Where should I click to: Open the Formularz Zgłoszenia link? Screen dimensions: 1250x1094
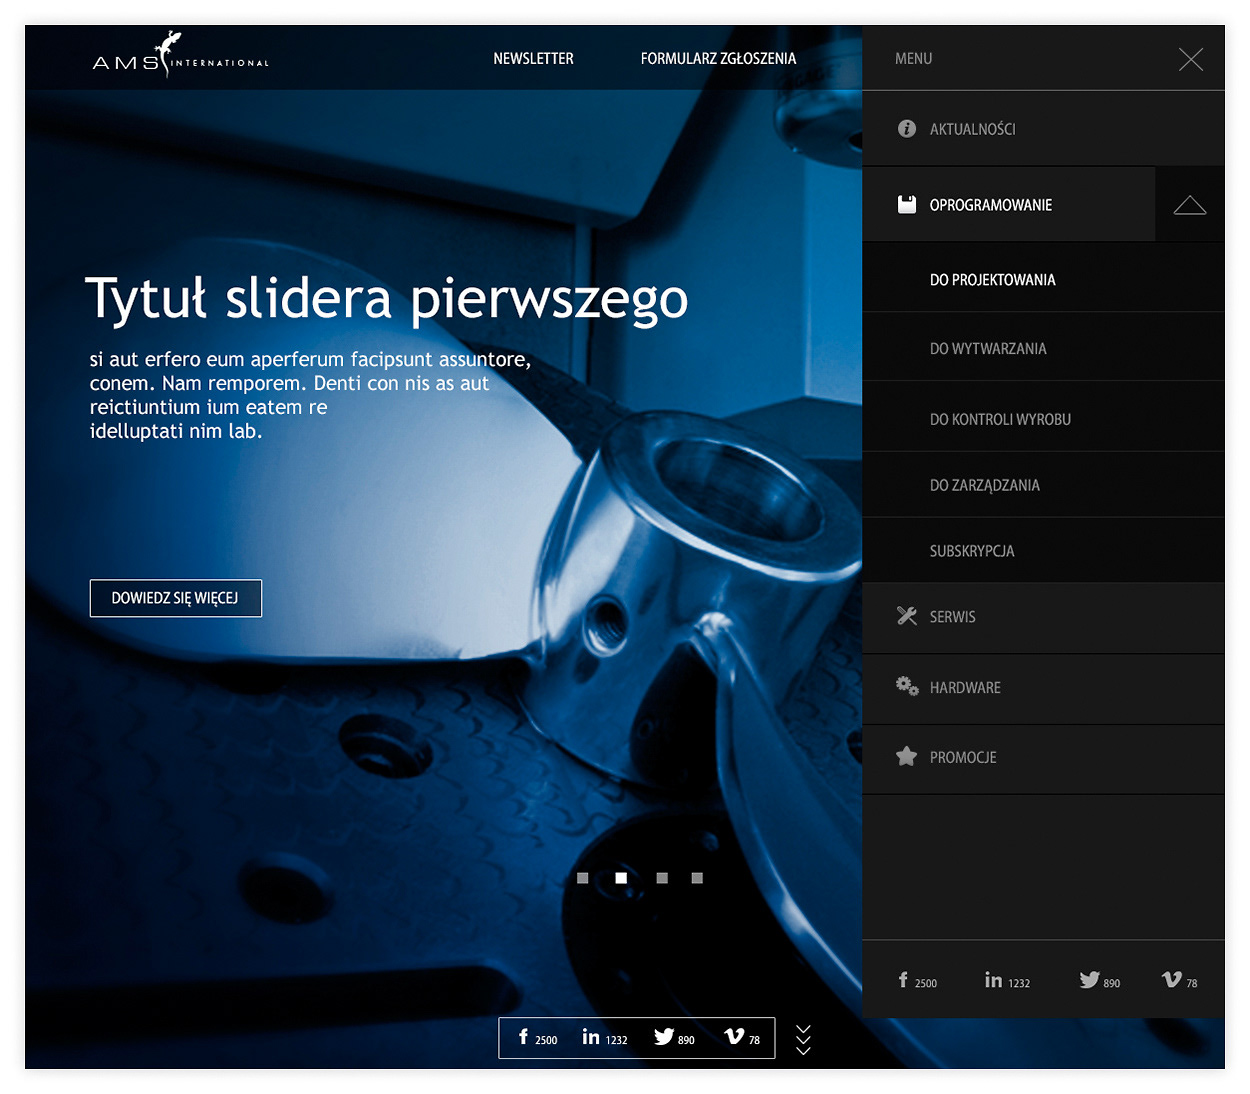718,59
